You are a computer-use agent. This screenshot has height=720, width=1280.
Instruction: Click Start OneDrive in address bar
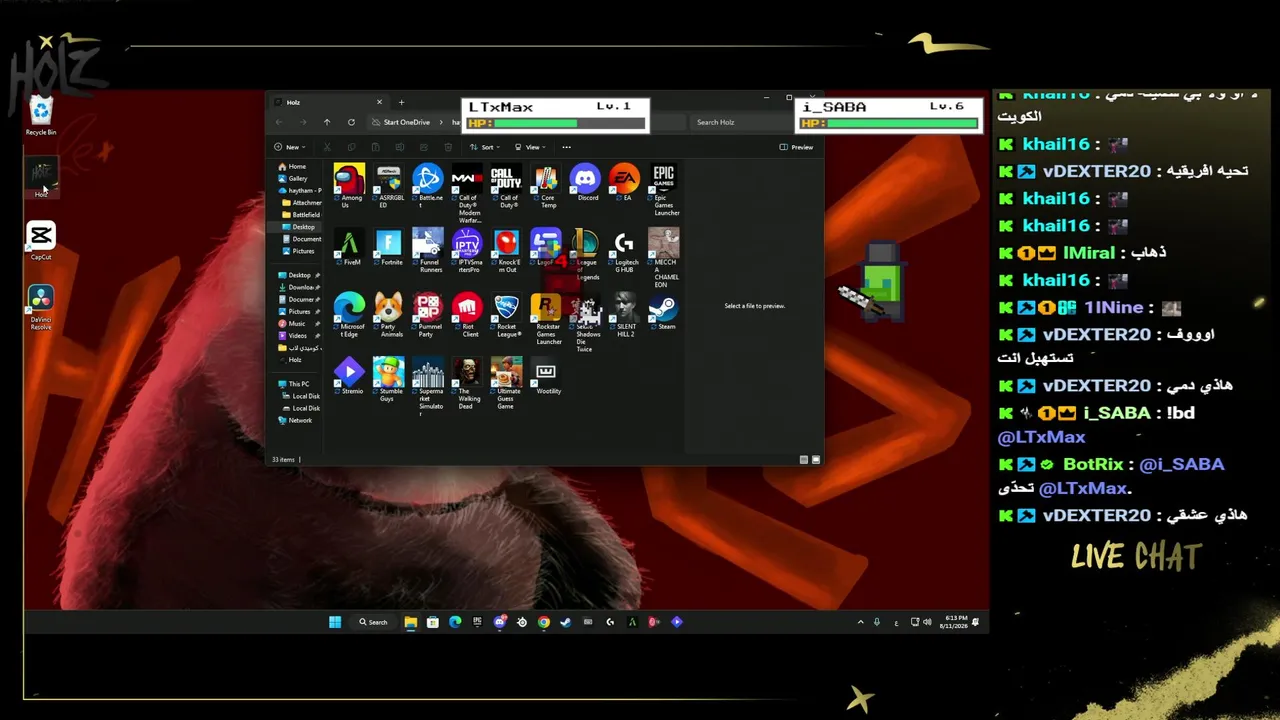(x=406, y=122)
